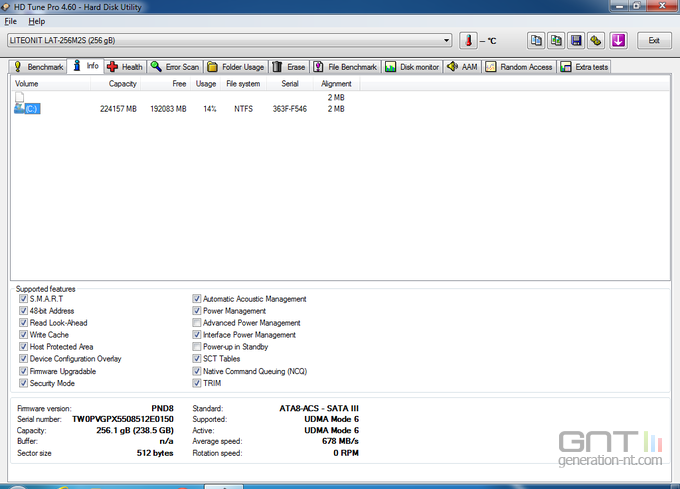Toggle the SCT Tables checkbox
The width and height of the screenshot is (680, 489).
[x=197, y=359]
